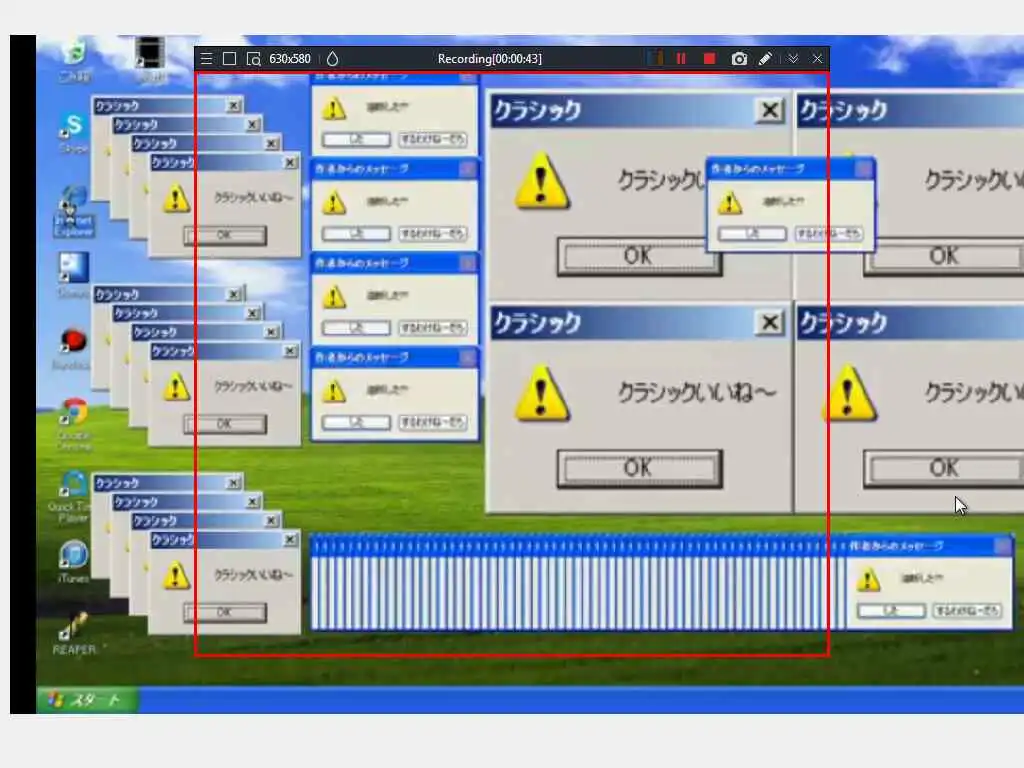The height and width of the screenshot is (768, 1024).
Task: Click the warning icon in bottom-right blue dialog
Action: pos(868,579)
